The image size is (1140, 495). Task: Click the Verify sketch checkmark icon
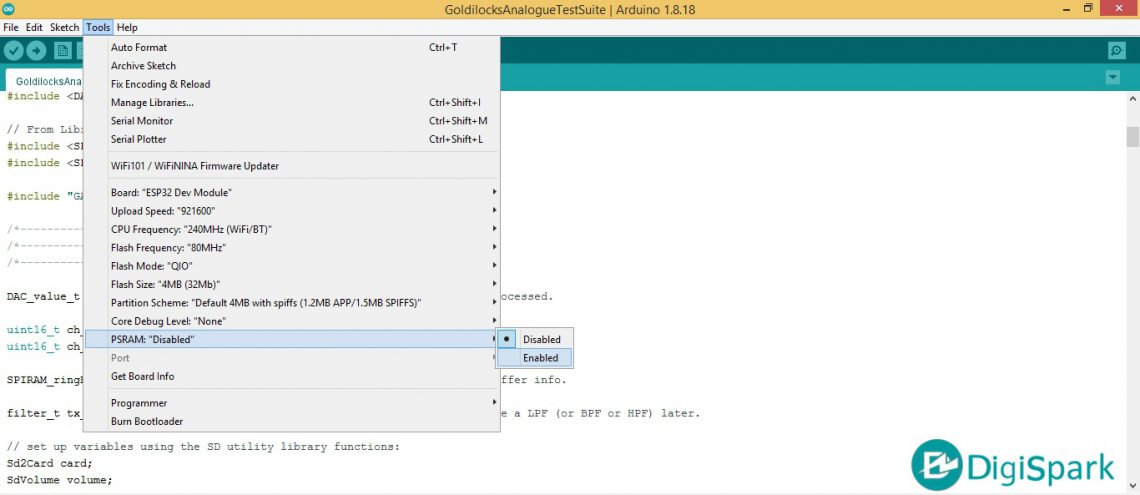tap(14, 51)
